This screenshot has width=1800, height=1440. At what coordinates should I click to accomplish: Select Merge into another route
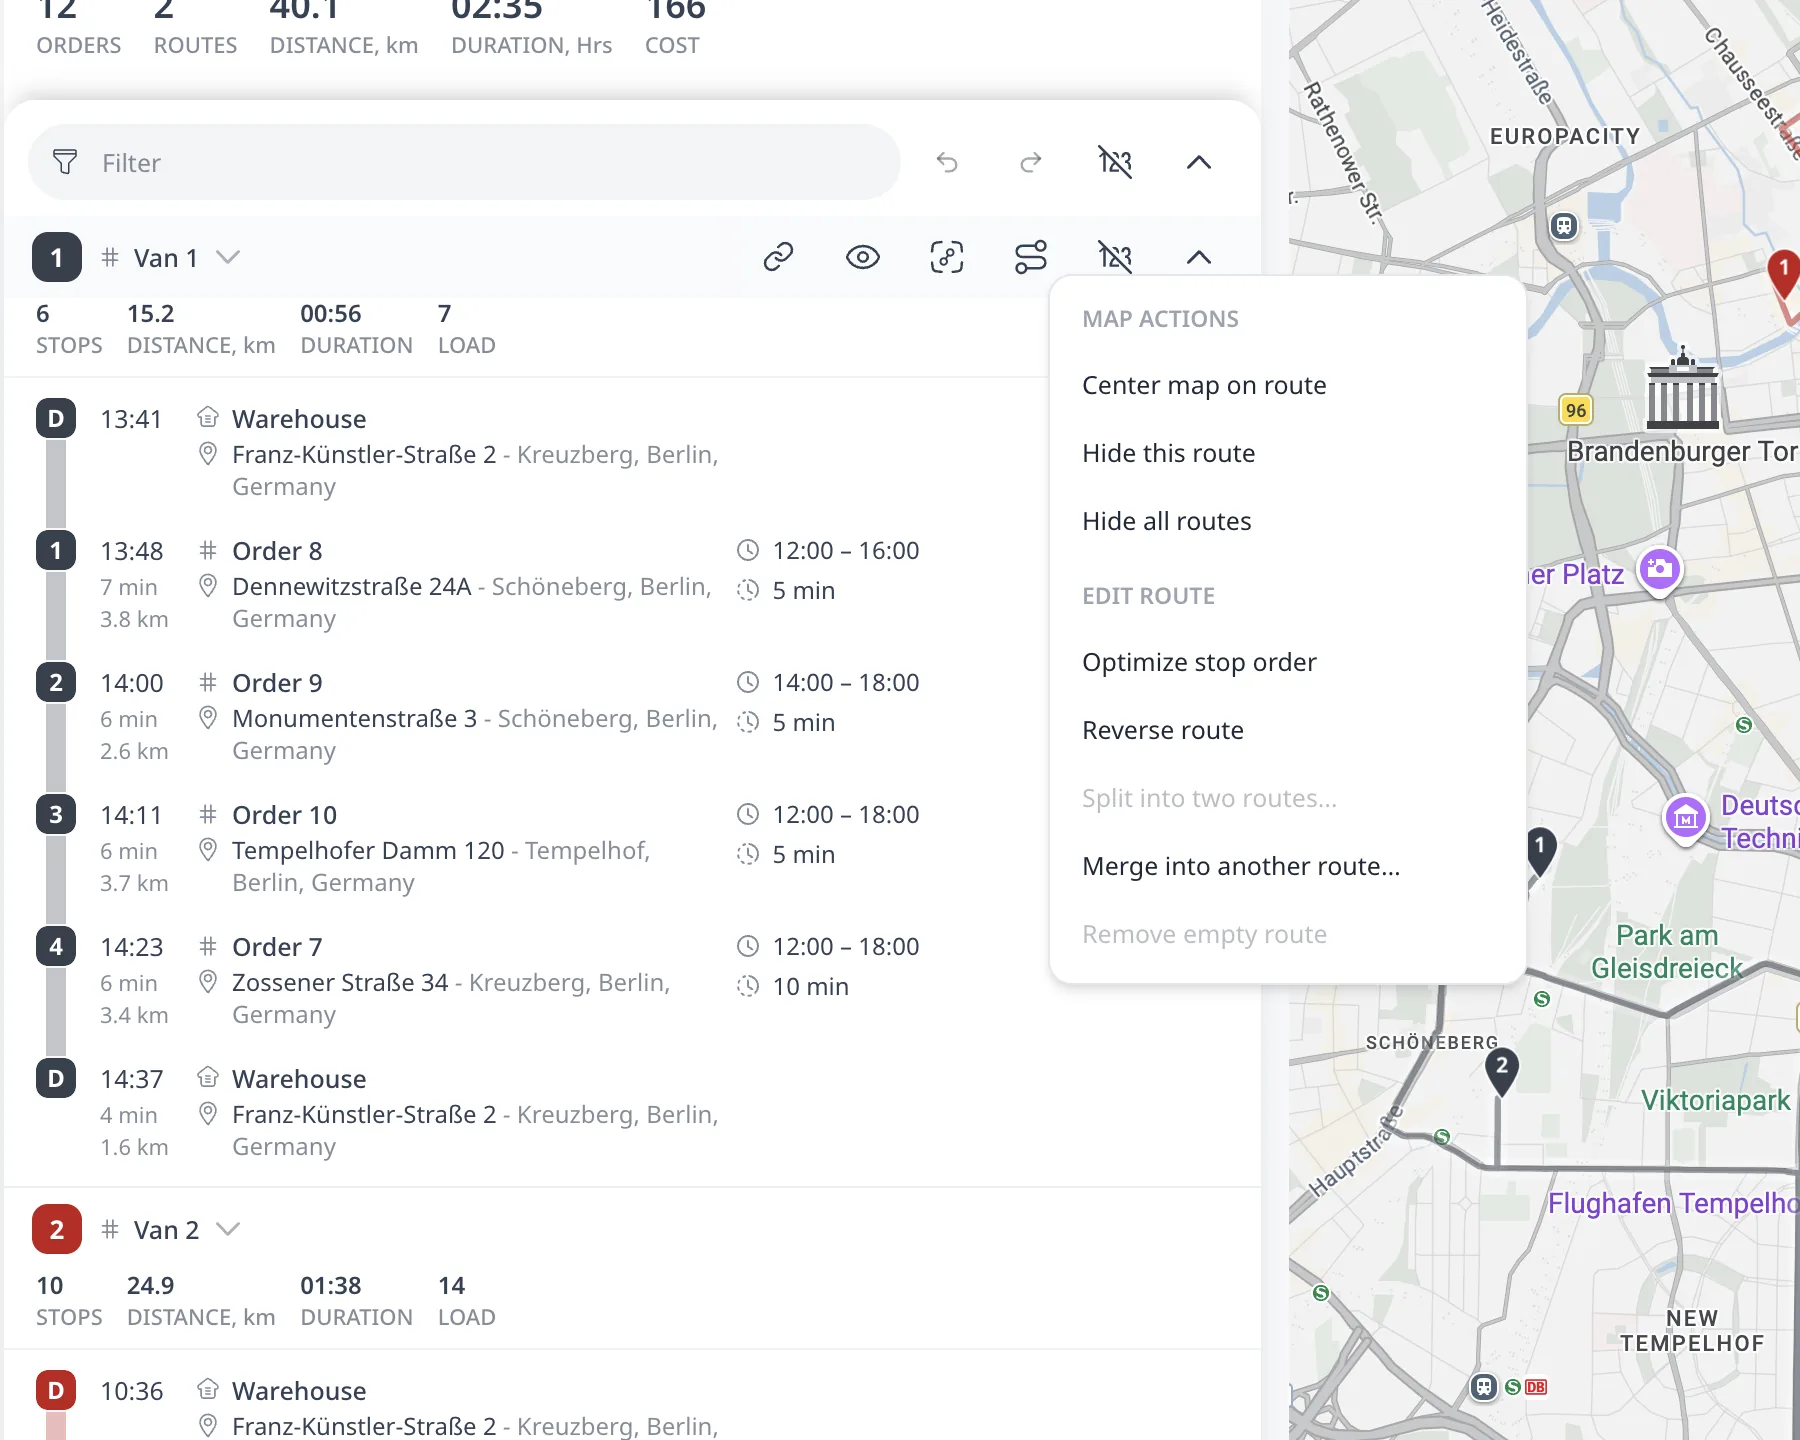1241,866
